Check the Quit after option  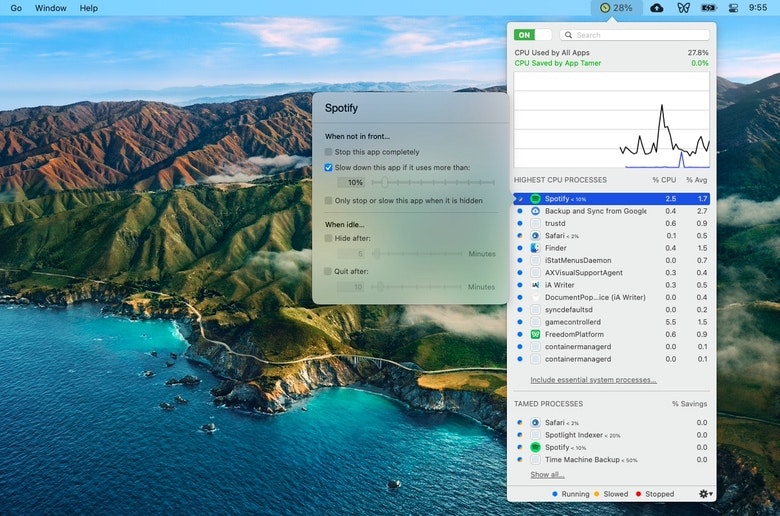point(328,271)
